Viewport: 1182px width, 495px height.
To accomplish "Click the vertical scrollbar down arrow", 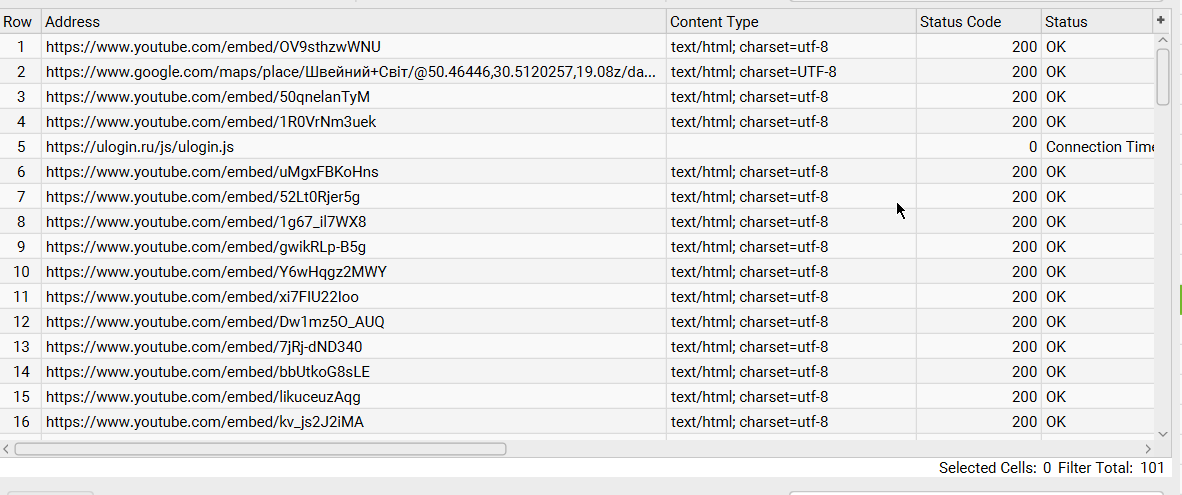I will coord(1162,434).
